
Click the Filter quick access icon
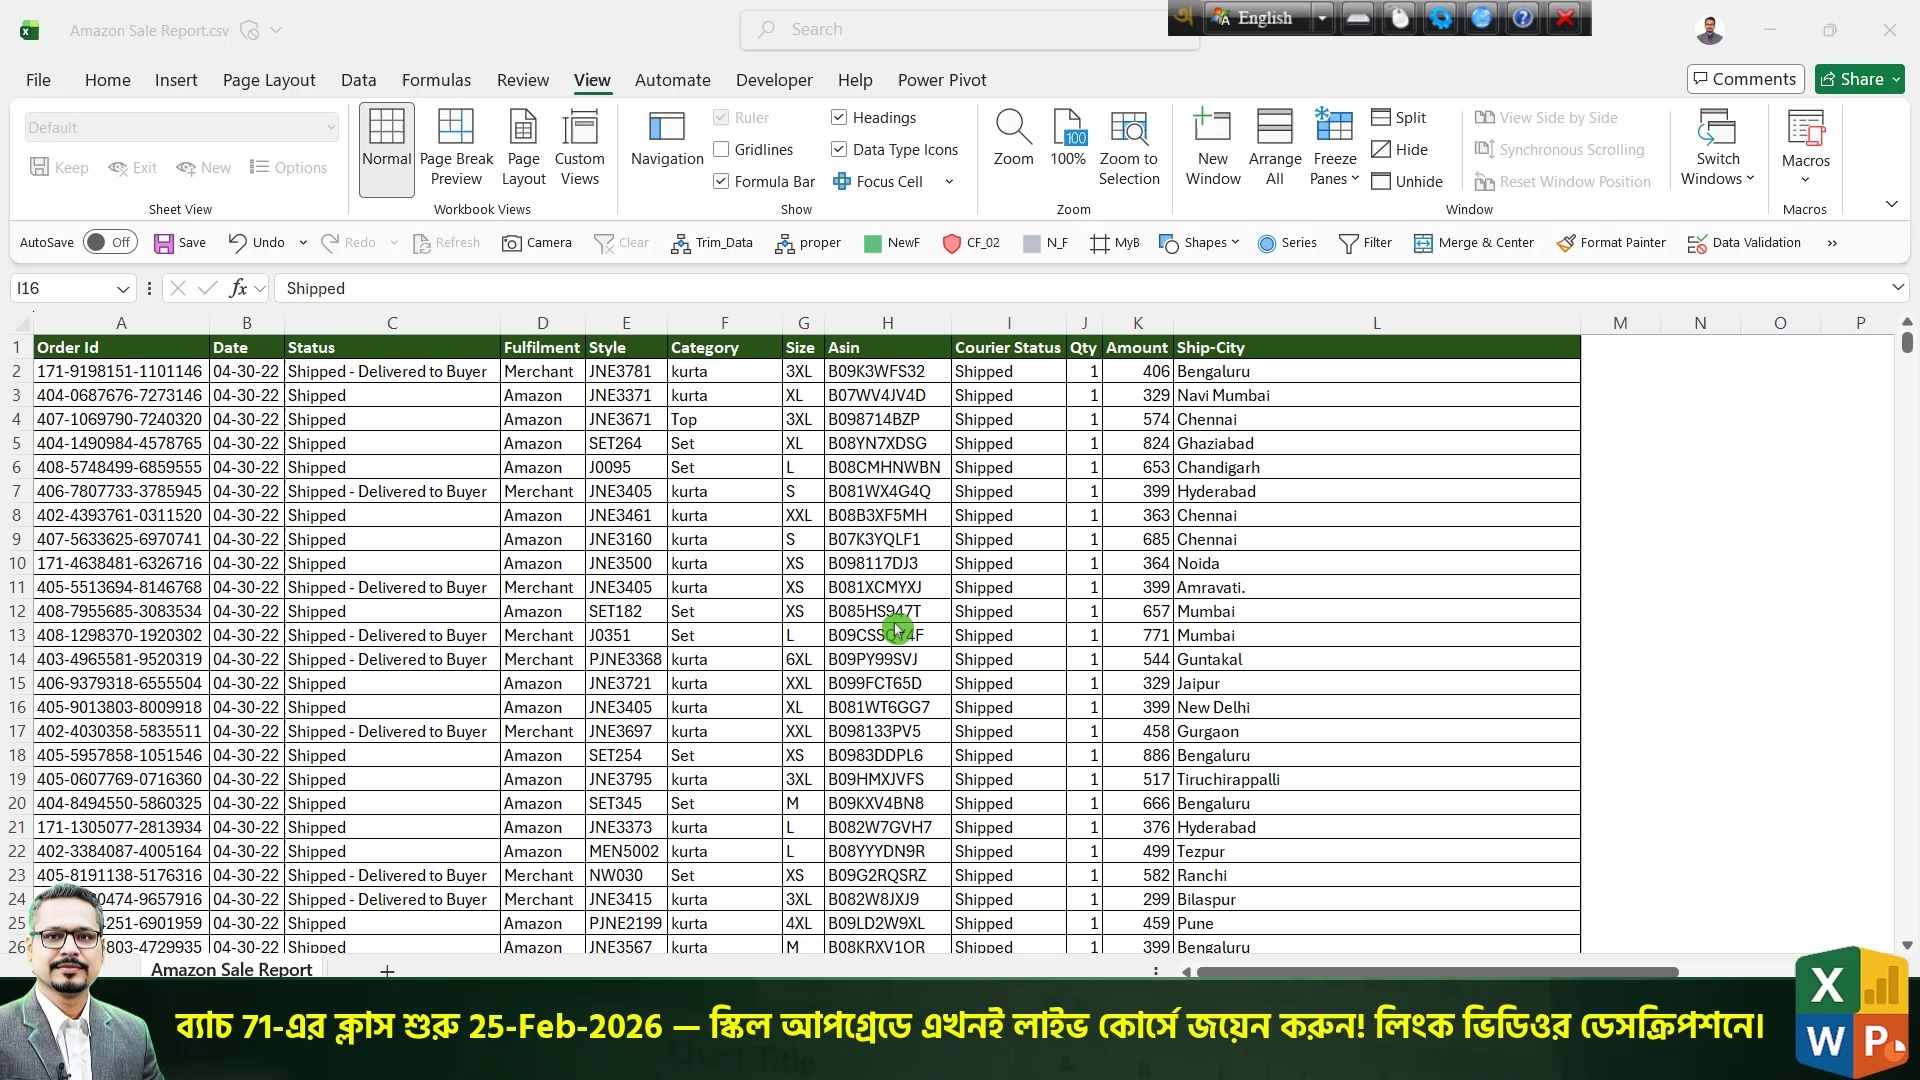pos(1366,243)
